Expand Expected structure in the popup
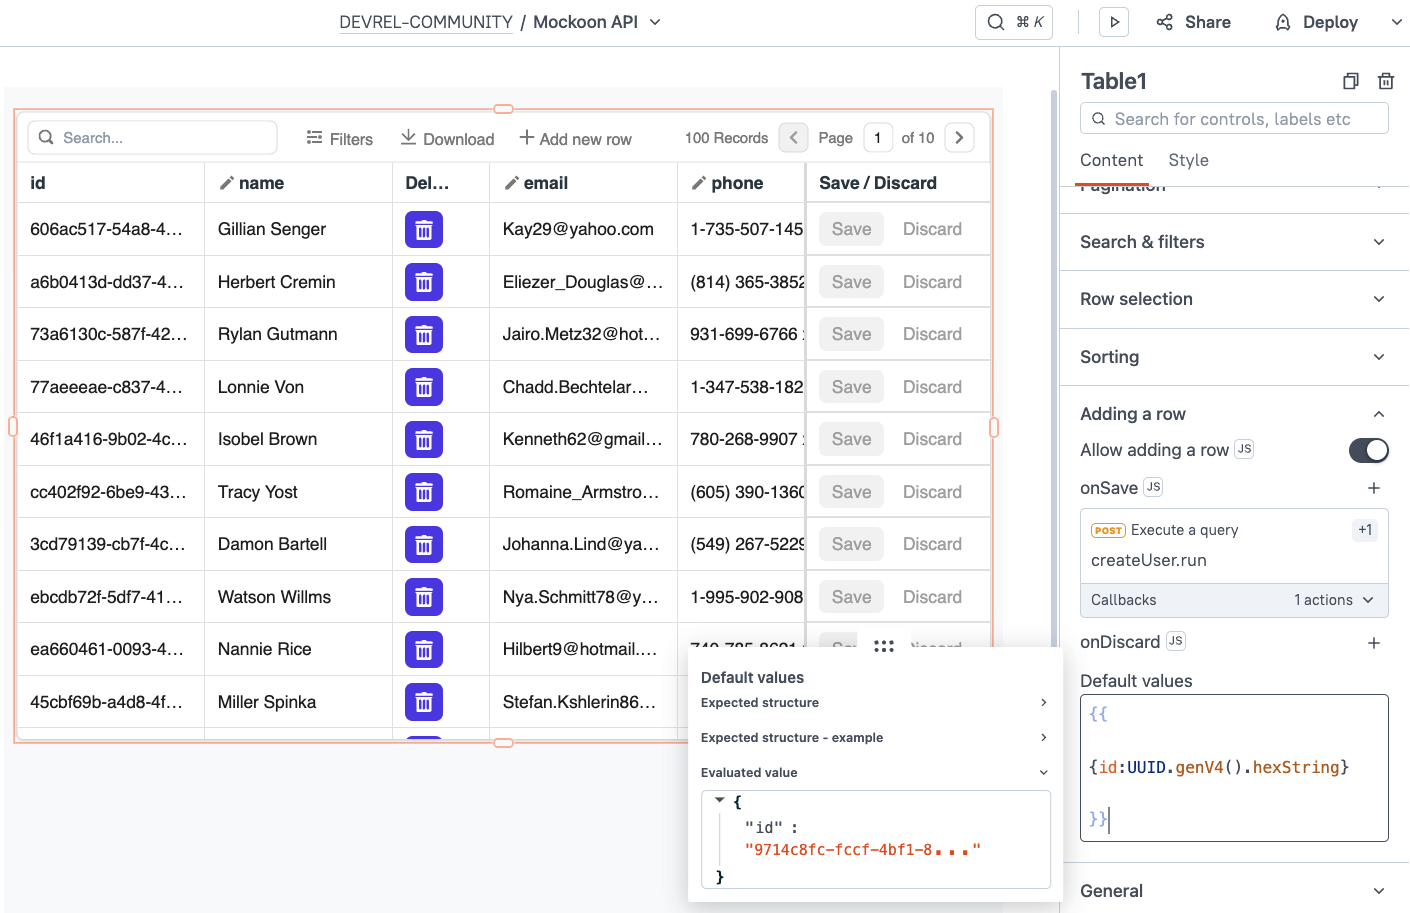Viewport: 1410px width, 913px height. pyautogui.click(x=875, y=703)
